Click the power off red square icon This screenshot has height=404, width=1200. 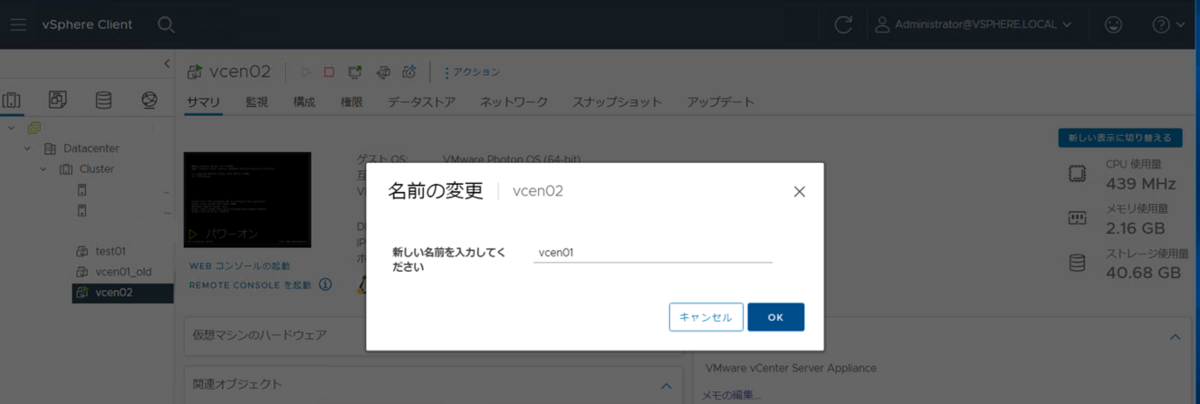[x=329, y=72]
